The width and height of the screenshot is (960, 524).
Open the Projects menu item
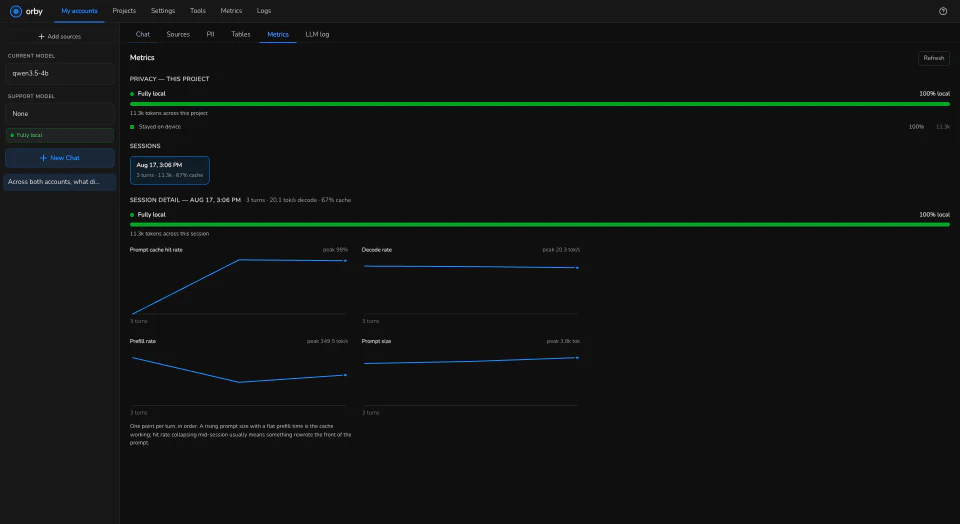[124, 11]
